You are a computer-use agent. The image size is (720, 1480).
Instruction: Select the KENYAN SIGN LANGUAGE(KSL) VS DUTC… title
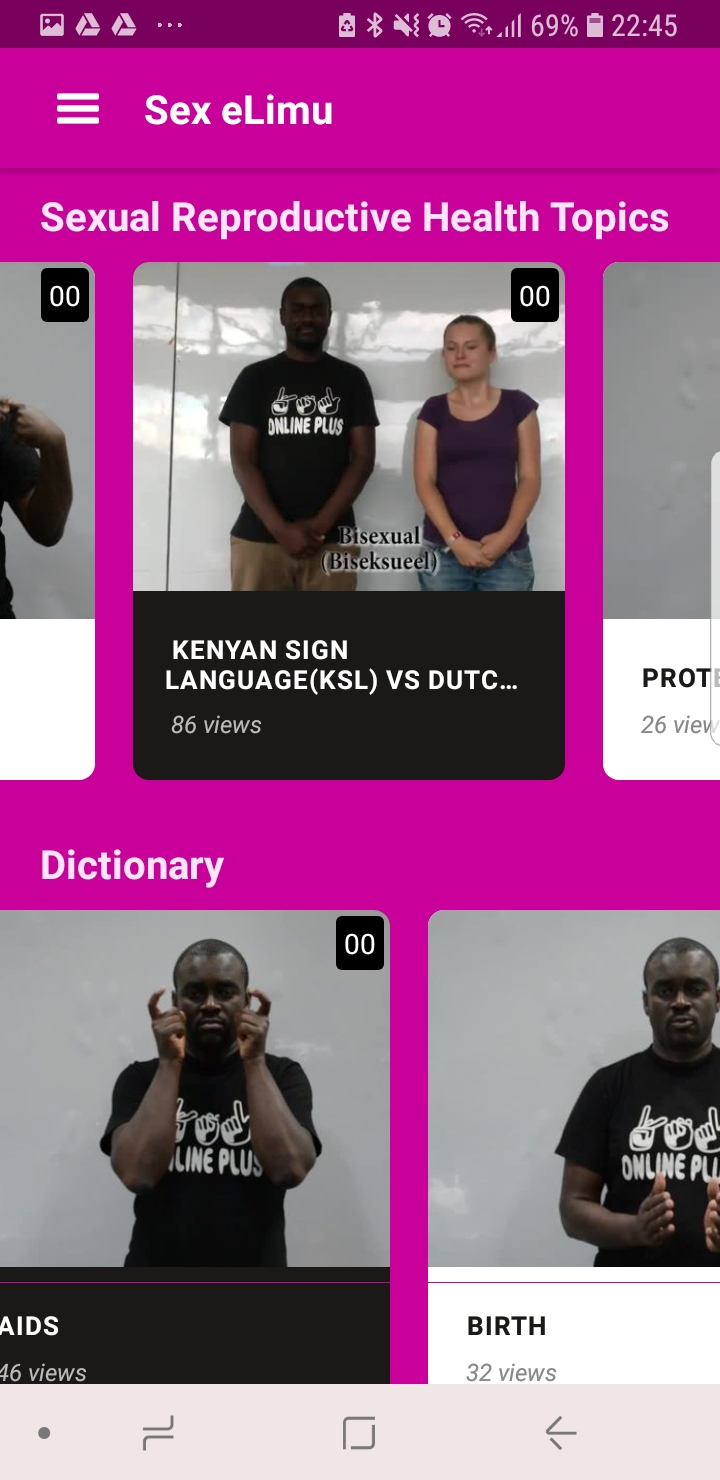pyautogui.click(x=341, y=665)
